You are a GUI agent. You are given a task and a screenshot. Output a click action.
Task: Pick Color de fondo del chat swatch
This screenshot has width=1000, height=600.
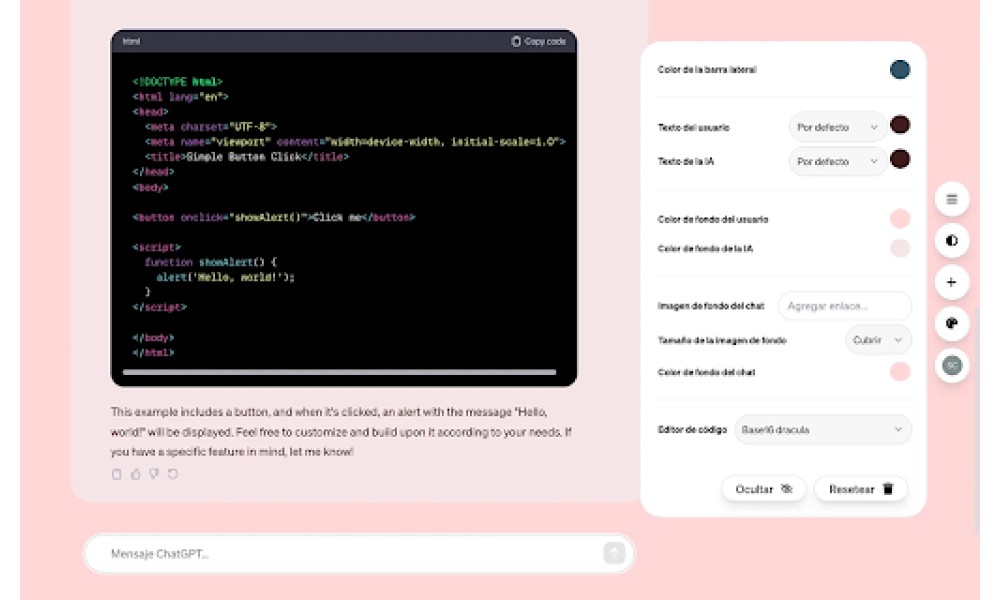pos(900,372)
